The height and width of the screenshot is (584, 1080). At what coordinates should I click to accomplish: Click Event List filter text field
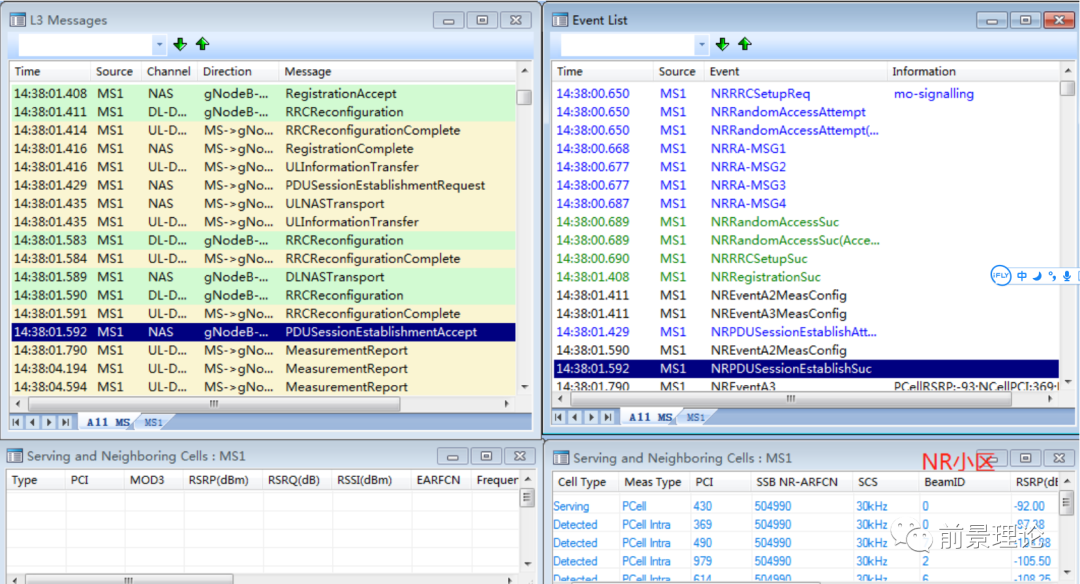coord(627,45)
